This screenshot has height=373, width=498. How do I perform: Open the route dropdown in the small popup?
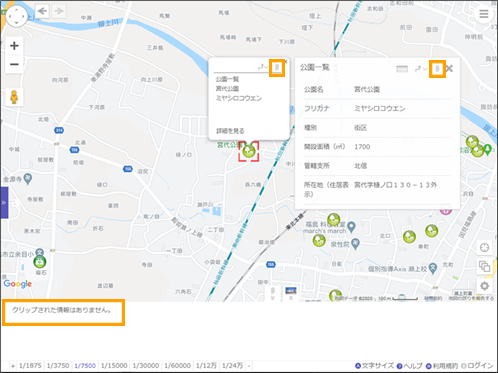tap(263, 67)
